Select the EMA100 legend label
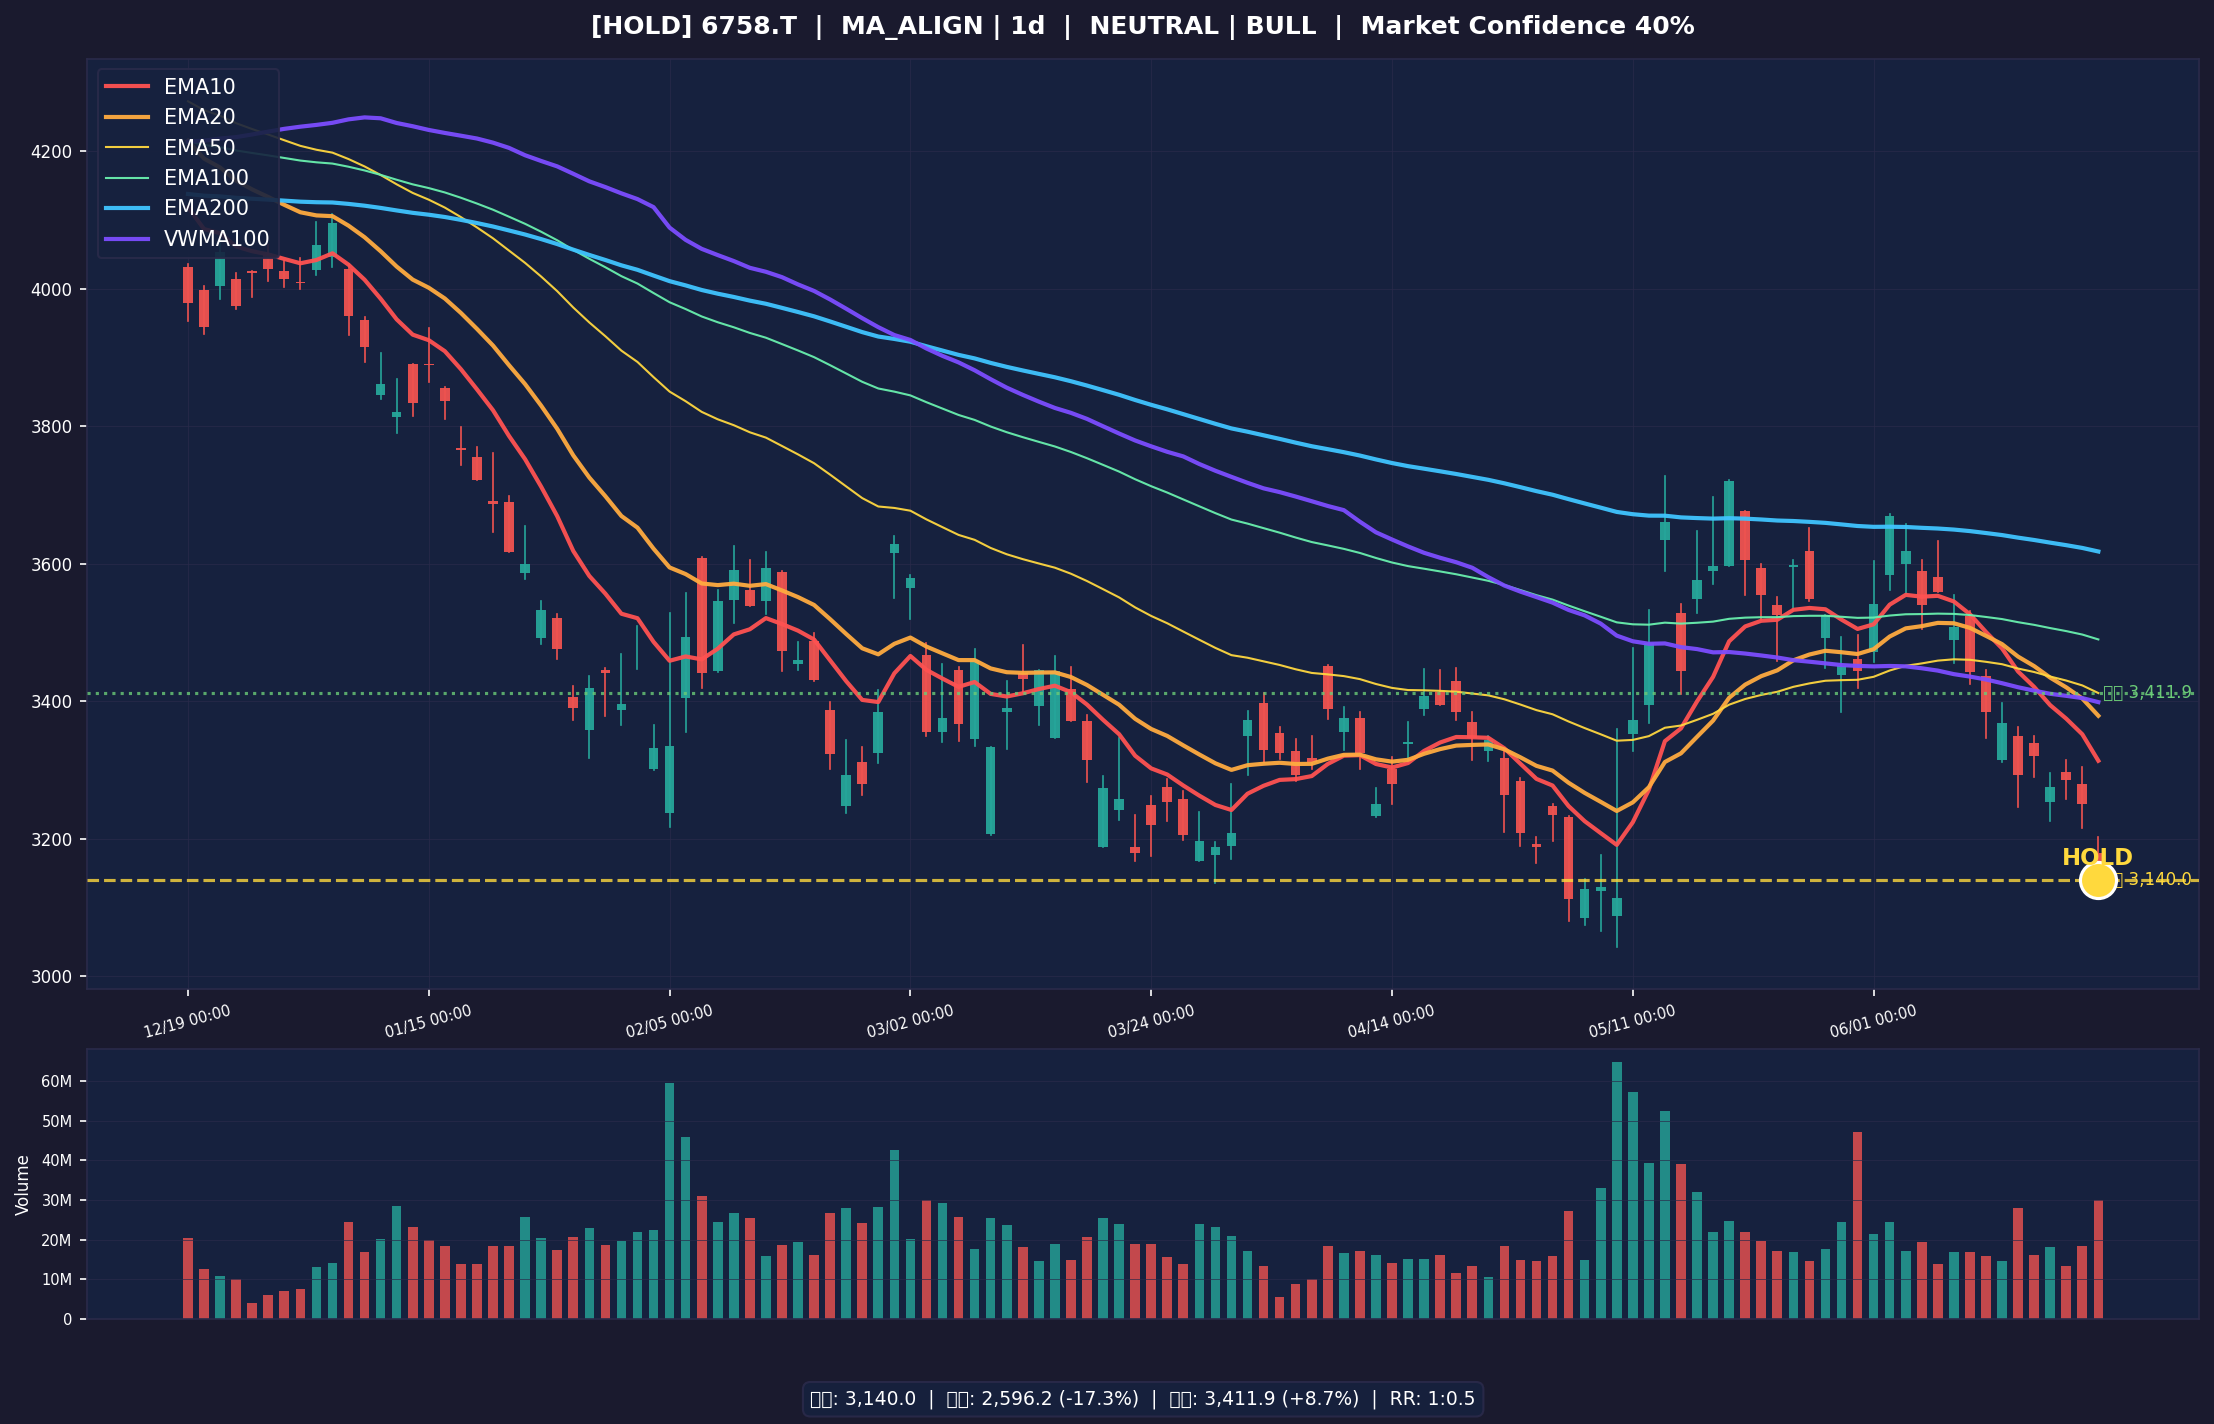2214x1424 pixels. click(x=206, y=178)
